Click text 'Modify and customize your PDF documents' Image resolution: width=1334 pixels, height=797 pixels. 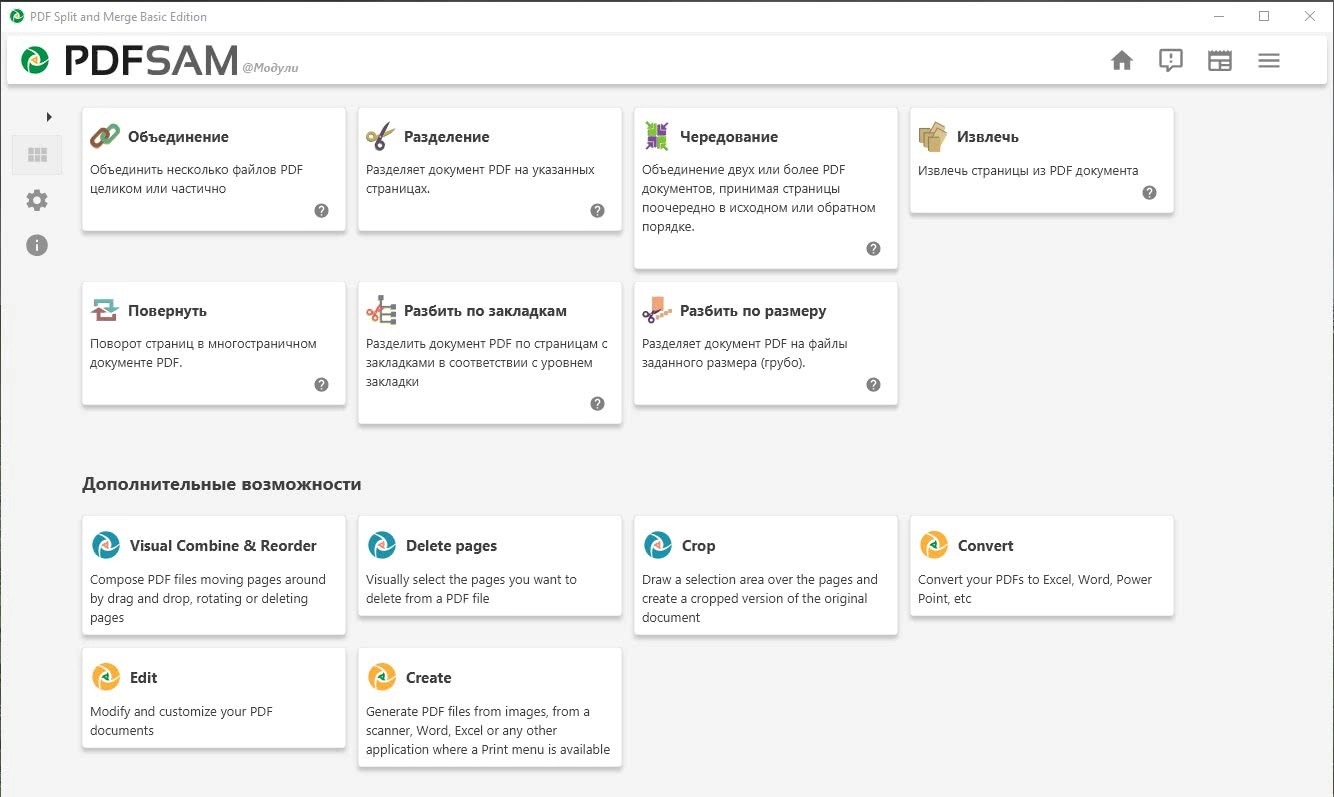tap(181, 721)
